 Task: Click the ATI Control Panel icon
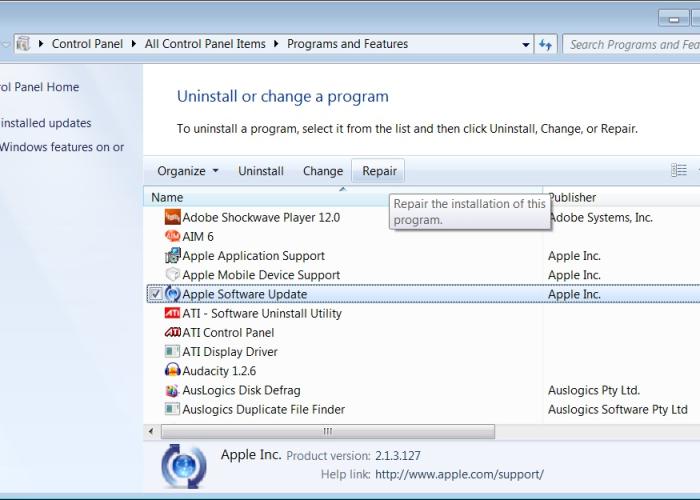pyautogui.click(x=172, y=332)
